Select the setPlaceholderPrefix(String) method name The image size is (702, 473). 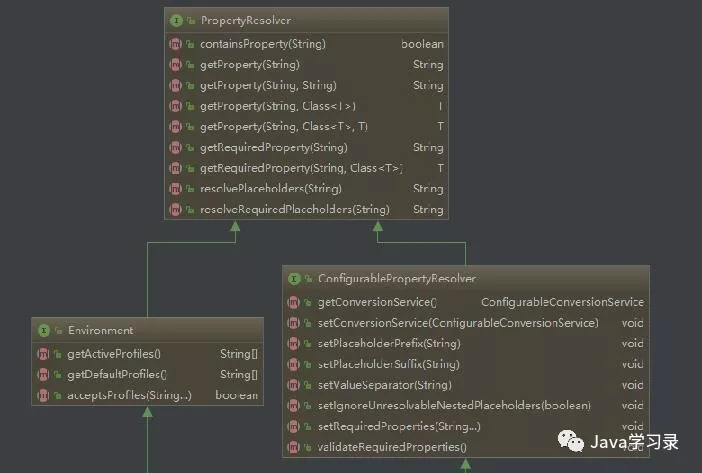(389, 344)
